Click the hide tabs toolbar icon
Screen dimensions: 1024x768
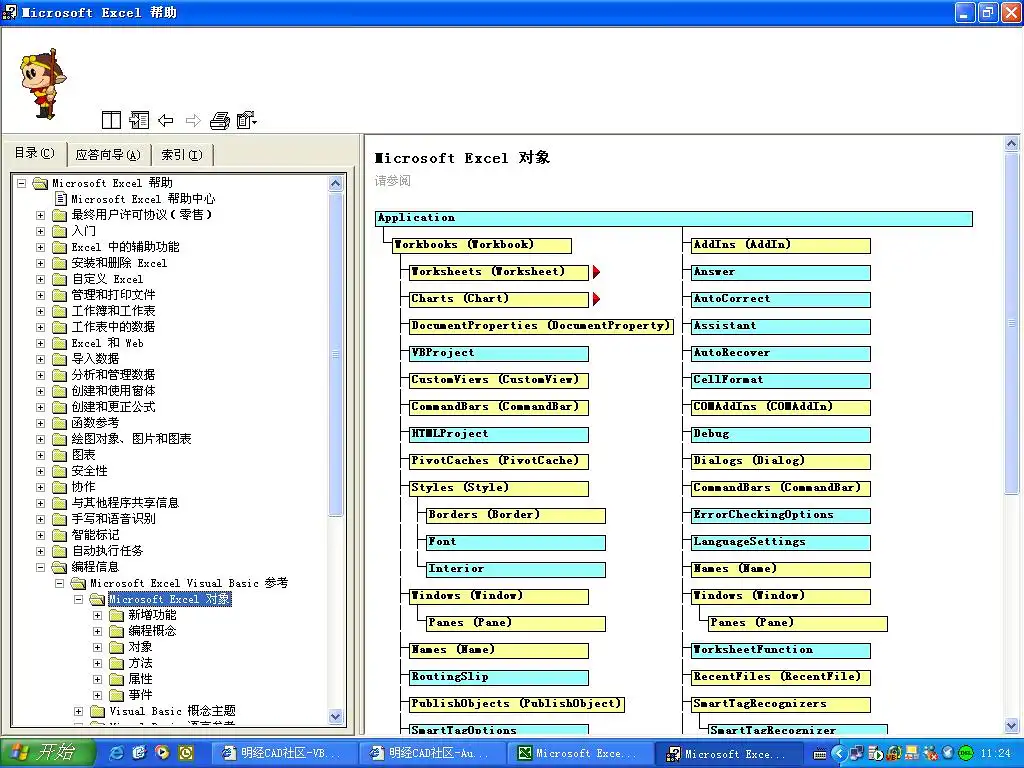pyautogui.click(x=139, y=120)
